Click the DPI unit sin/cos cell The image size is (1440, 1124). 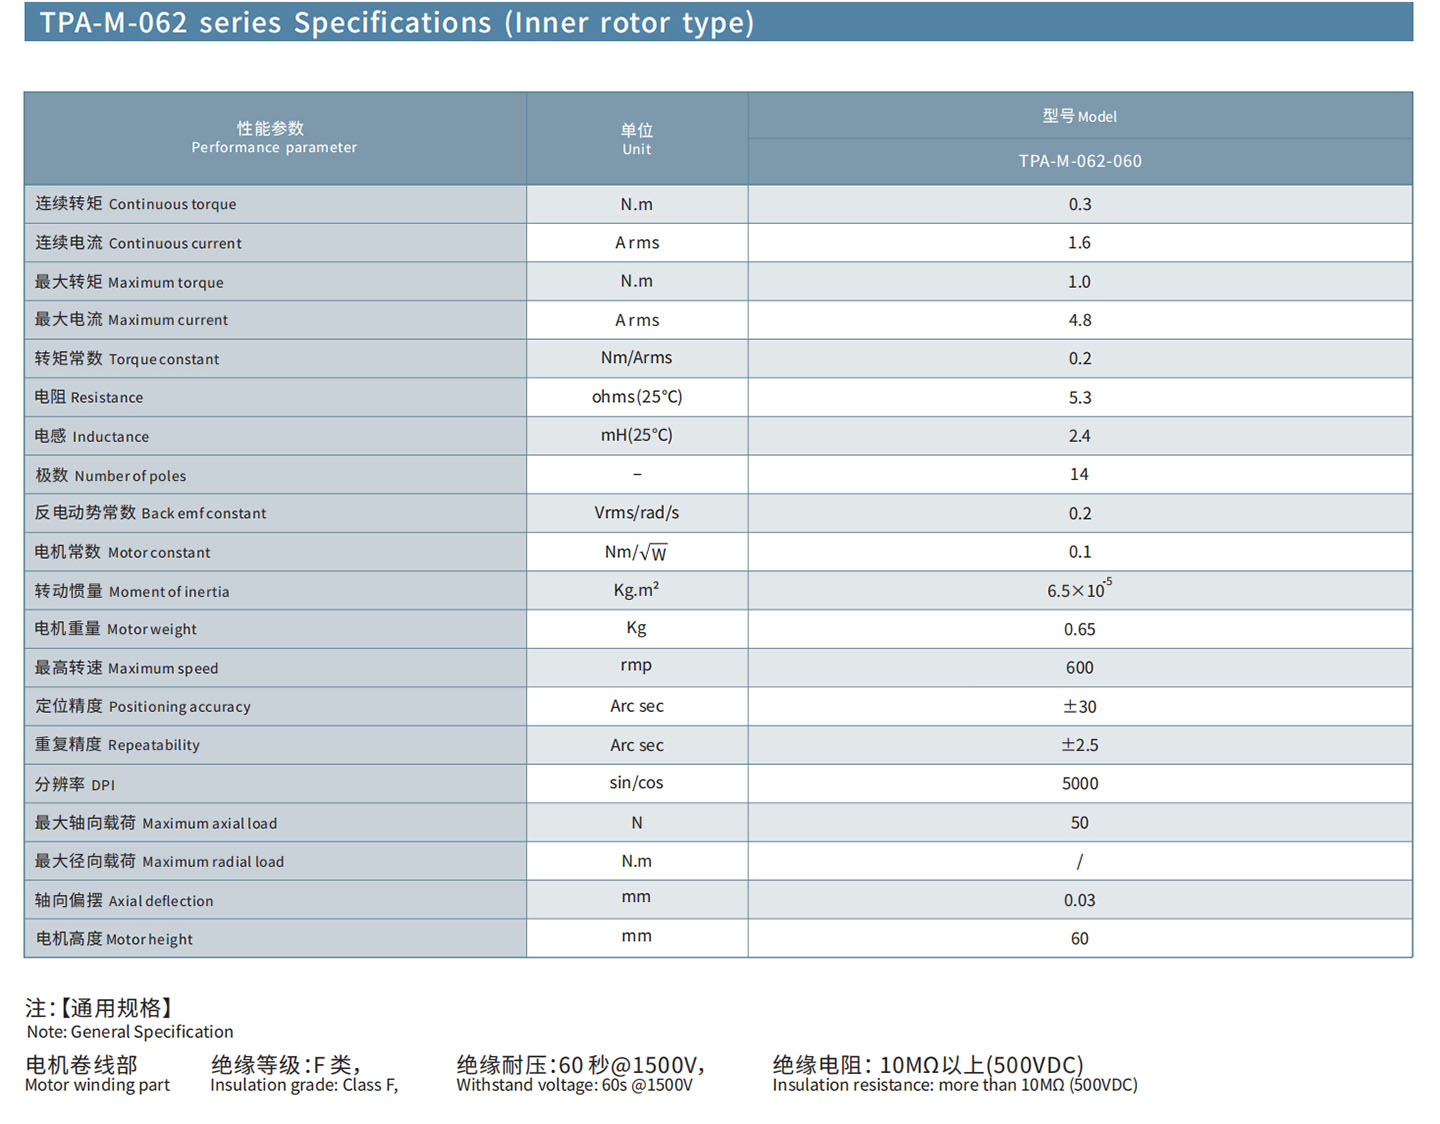pos(636,783)
